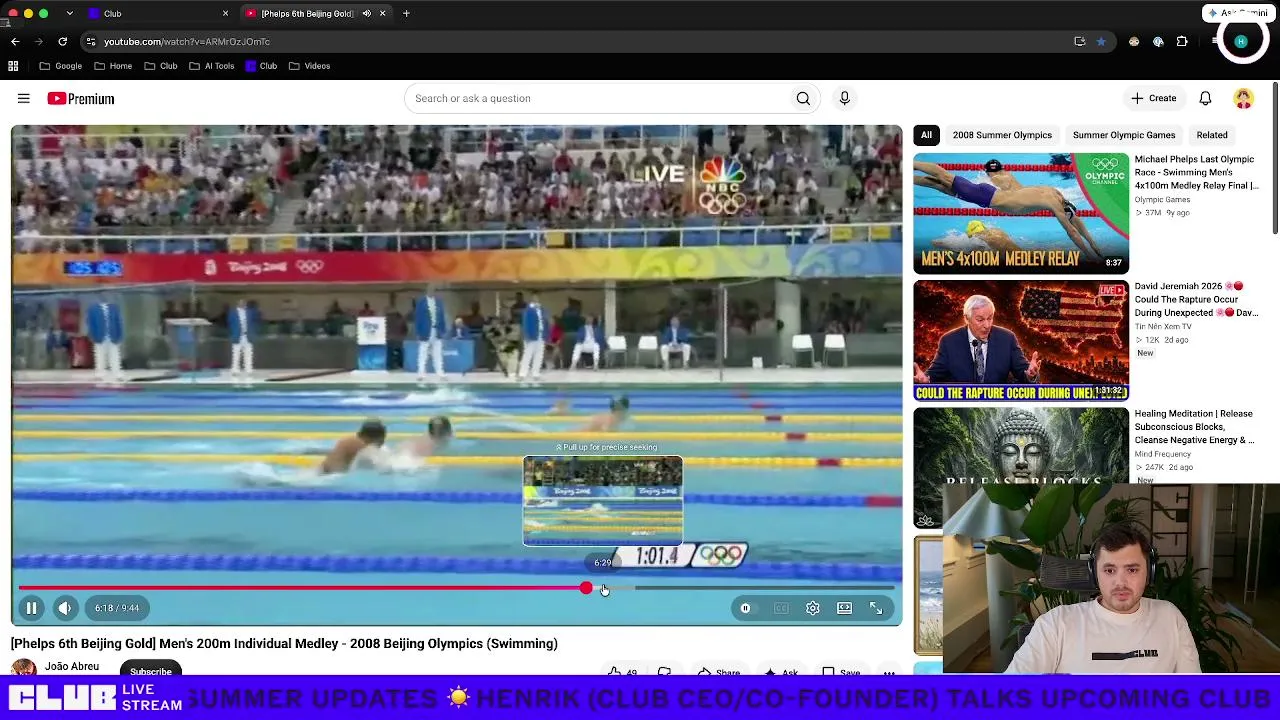
Task: Select the All filter chip
Action: tap(926, 135)
